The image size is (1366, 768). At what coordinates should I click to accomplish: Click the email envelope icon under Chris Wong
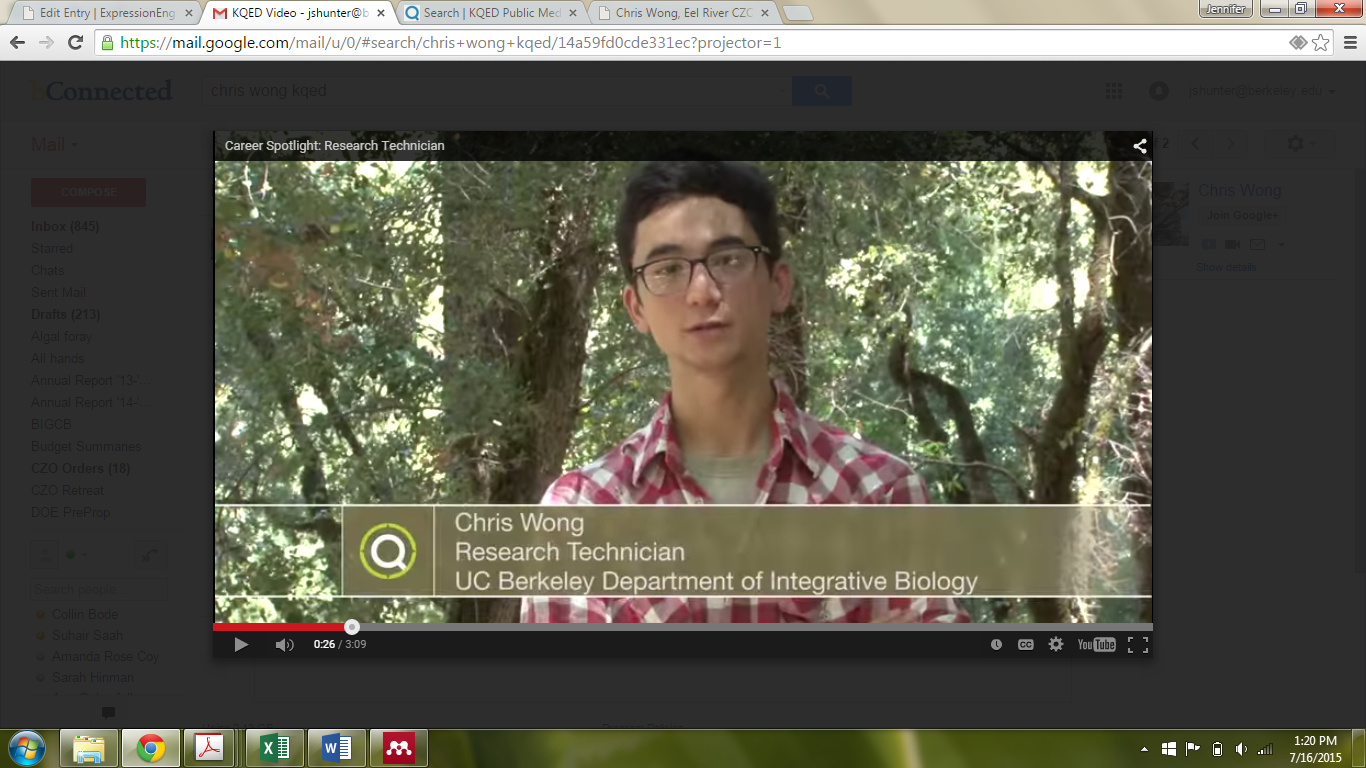1257,245
